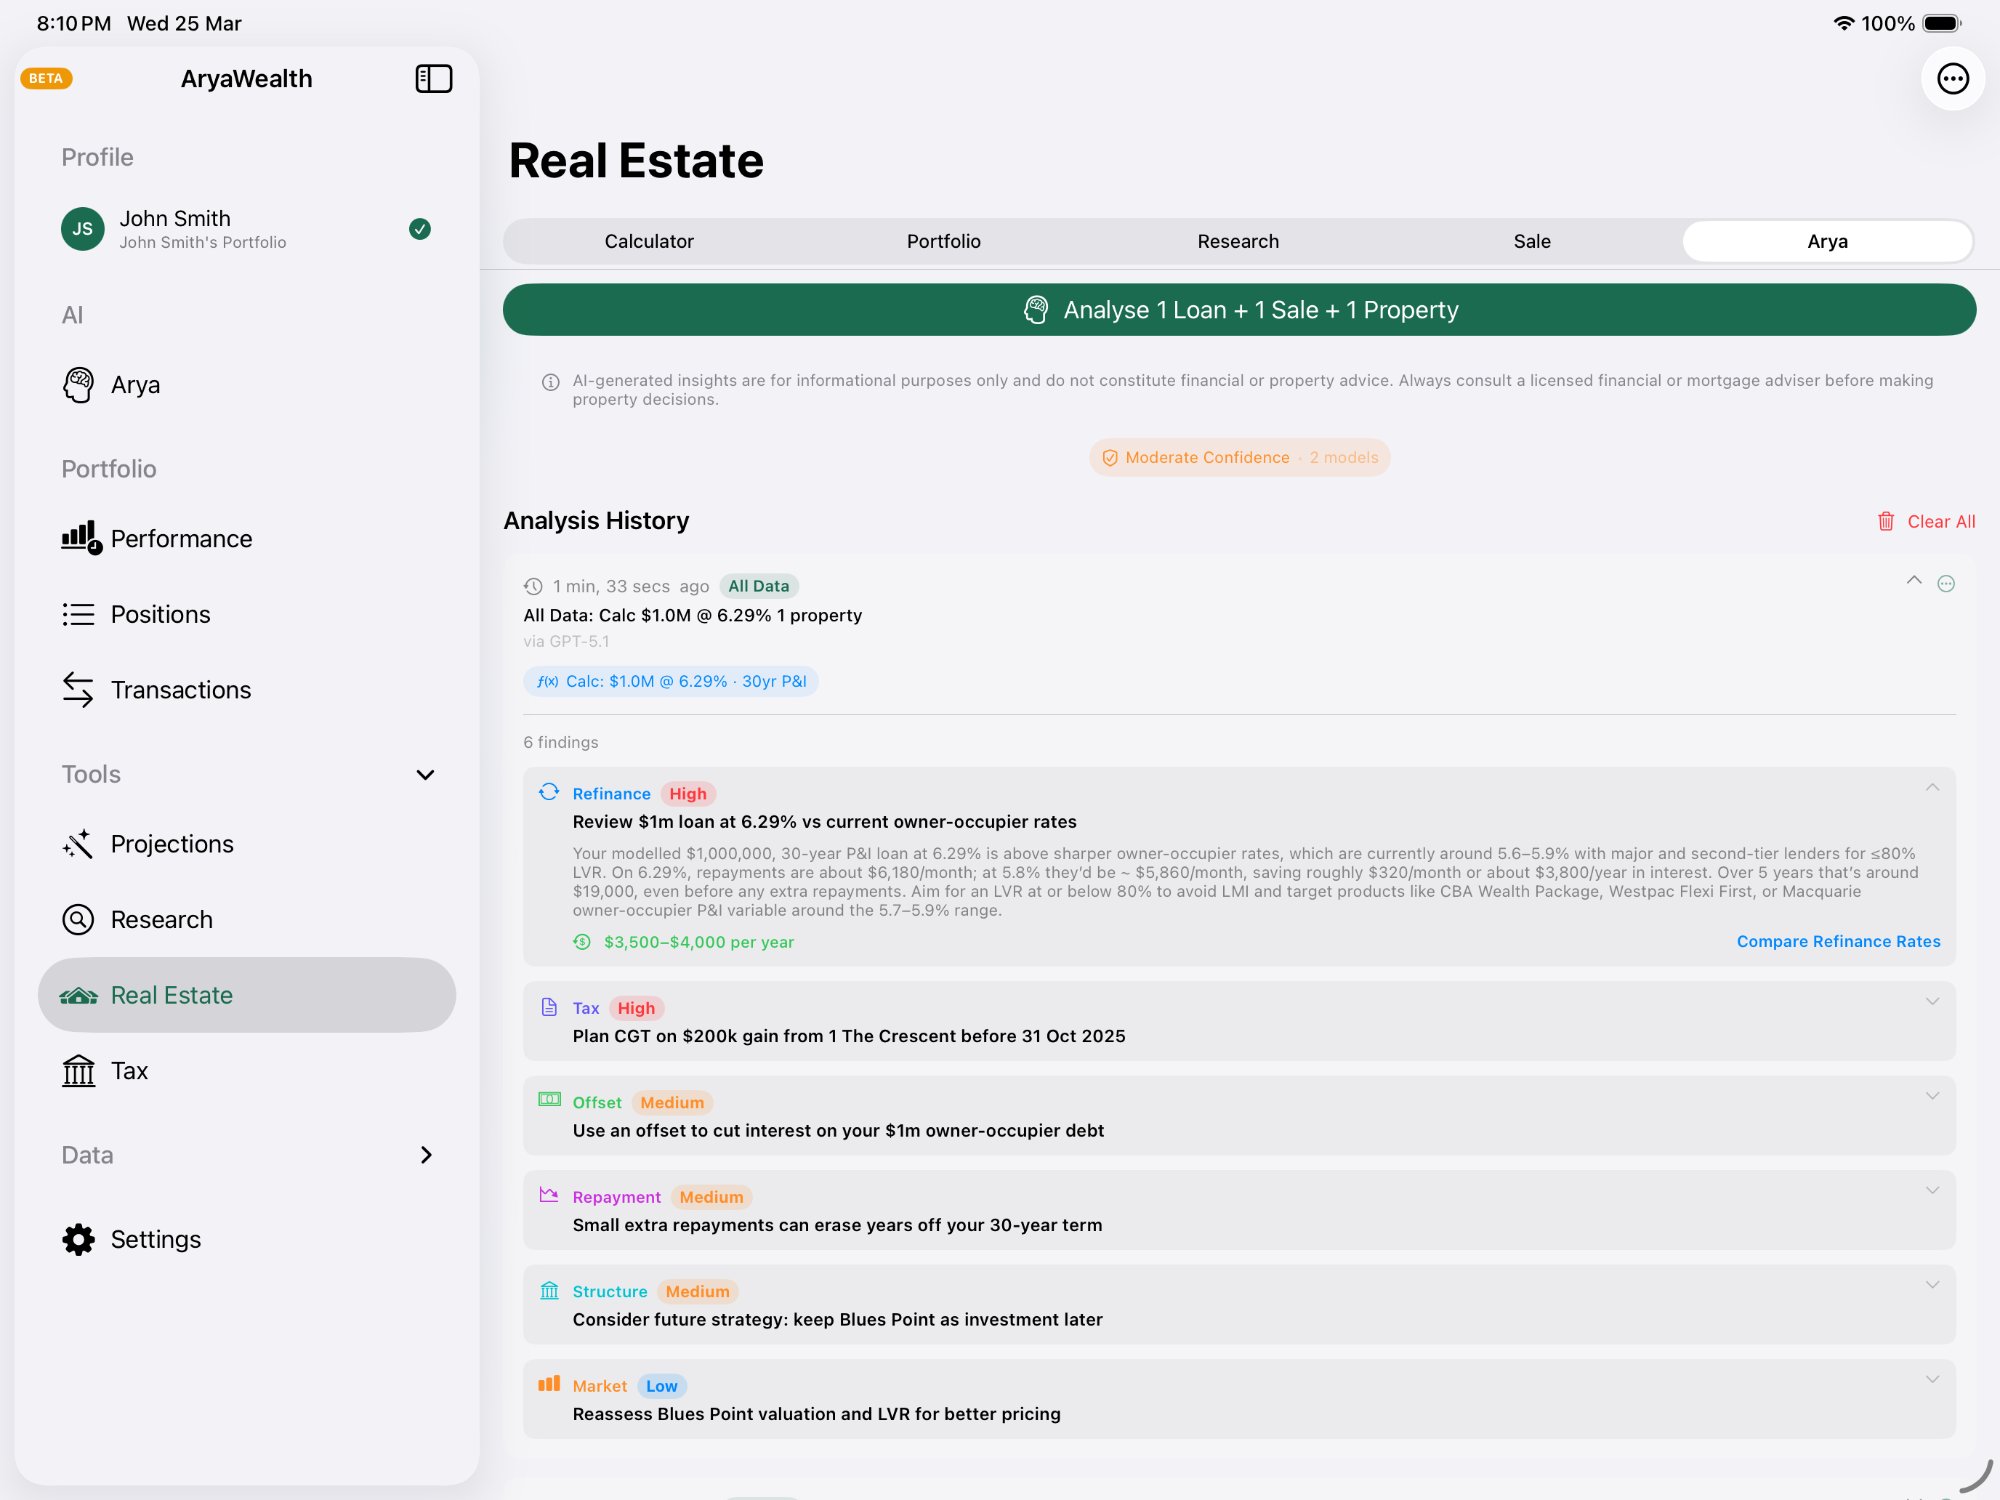The height and width of the screenshot is (1500, 2000).
Task: Open Performance from the Portfolio section
Action: point(181,538)
